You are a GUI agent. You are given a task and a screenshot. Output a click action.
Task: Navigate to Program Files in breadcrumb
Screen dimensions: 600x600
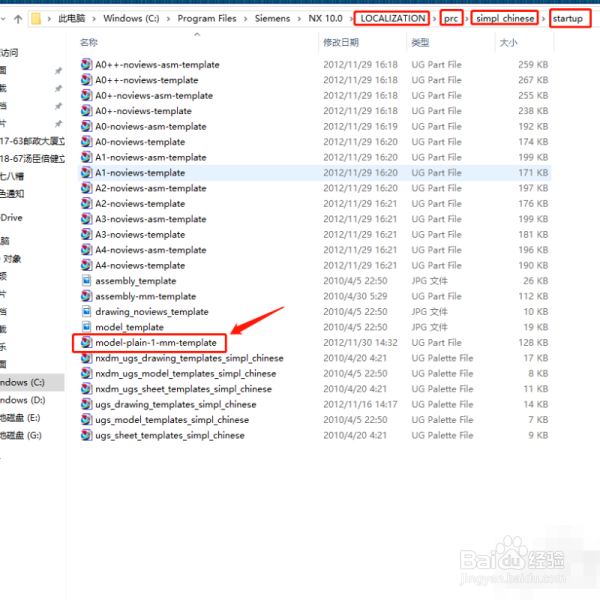tap(207, 18)
